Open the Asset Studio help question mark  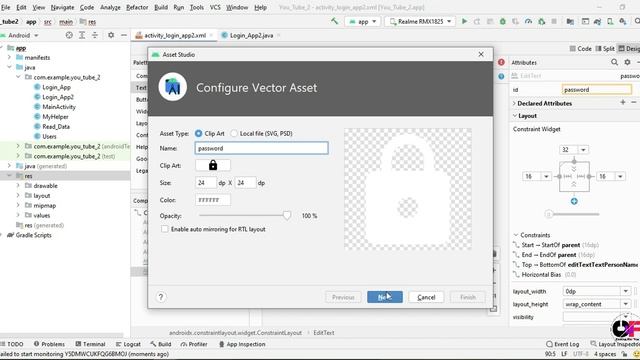[161, 297]
